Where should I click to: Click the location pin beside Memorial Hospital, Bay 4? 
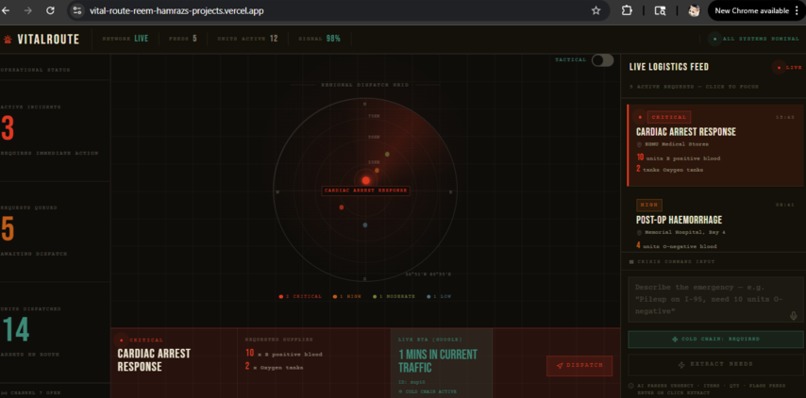[639, 232]
